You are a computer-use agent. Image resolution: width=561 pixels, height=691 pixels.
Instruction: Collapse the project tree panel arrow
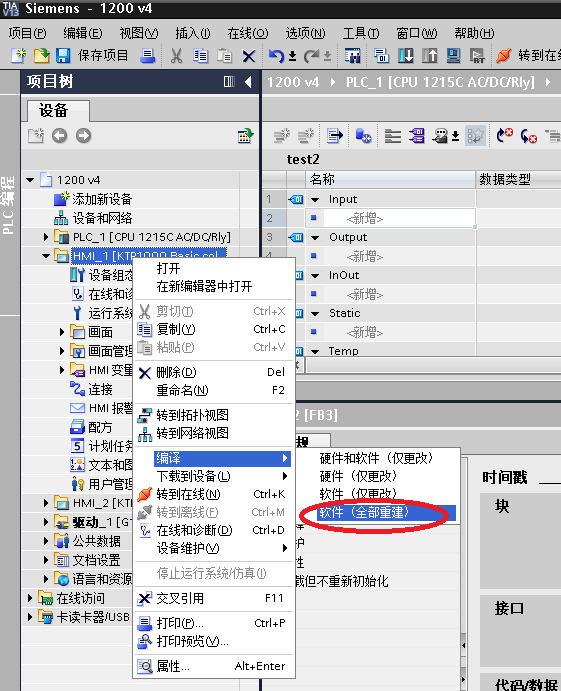249,82
